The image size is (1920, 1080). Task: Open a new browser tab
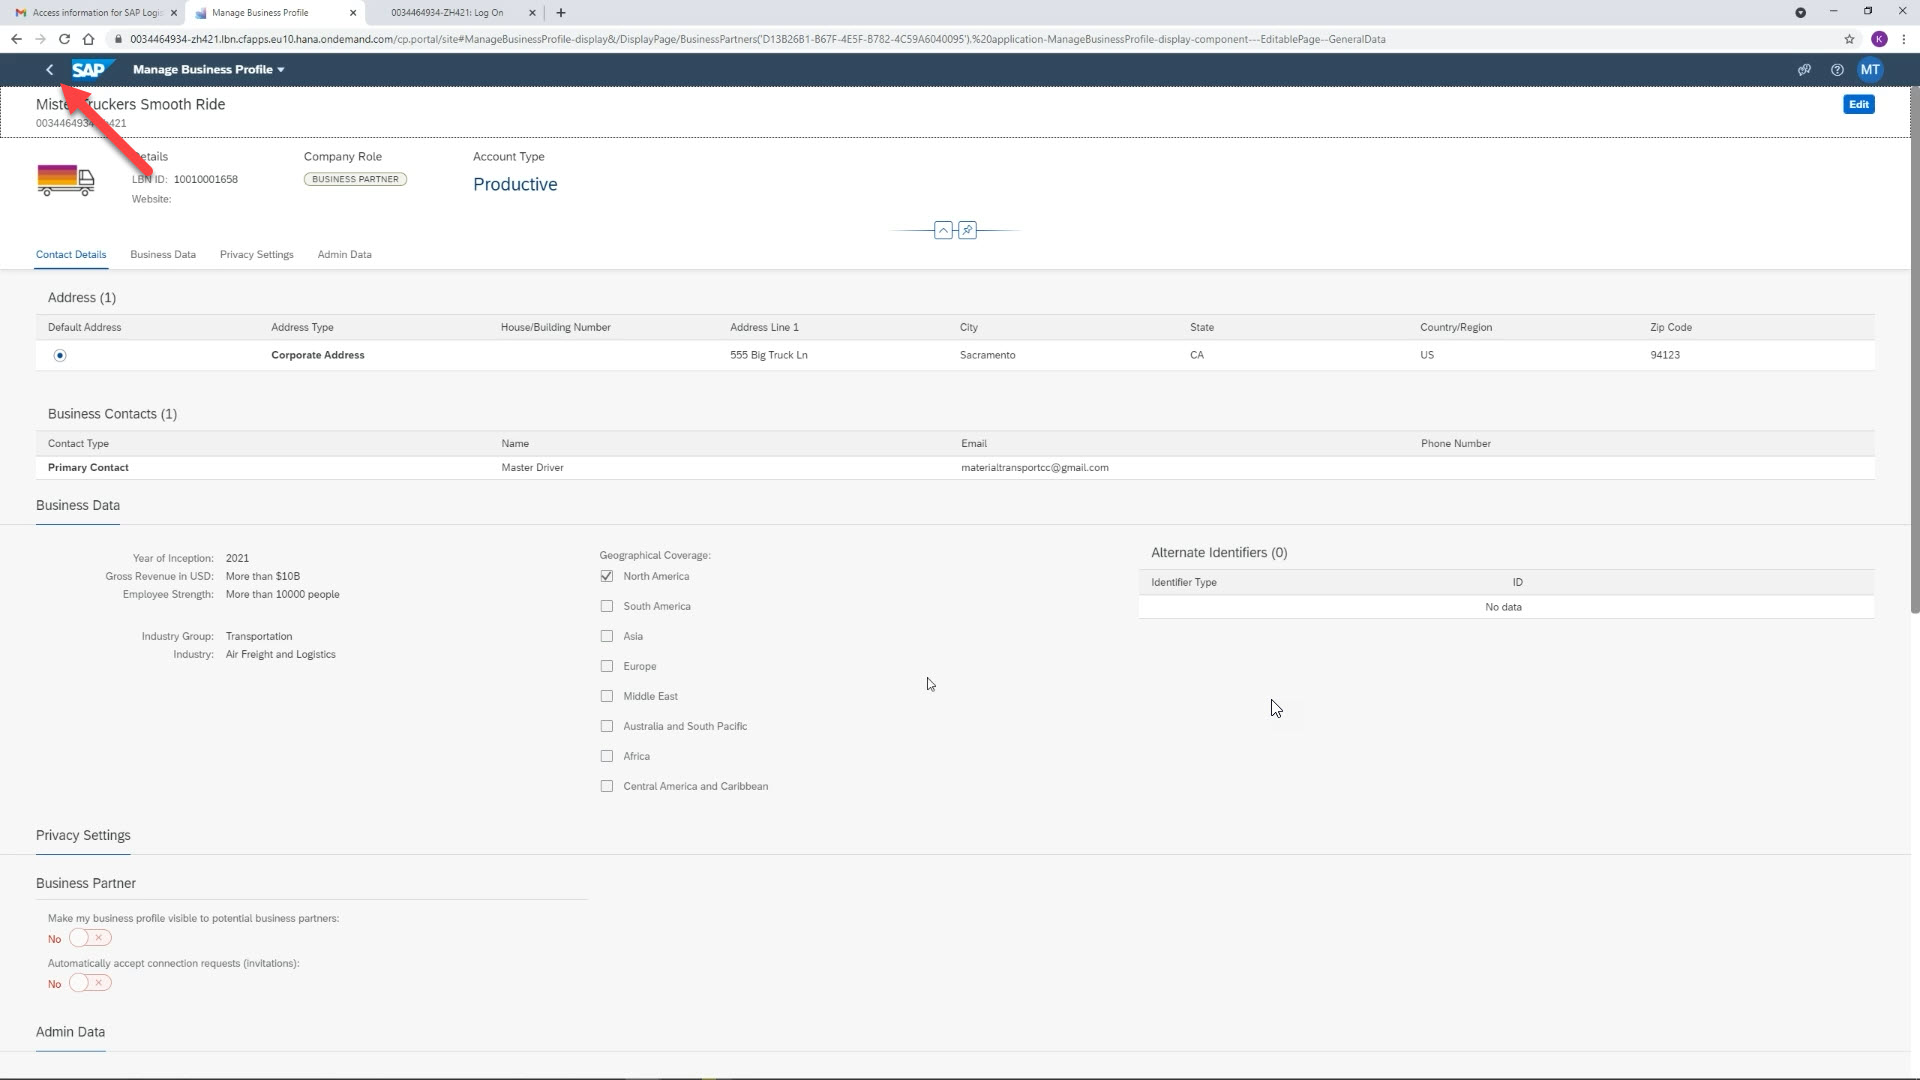(561, 13)
